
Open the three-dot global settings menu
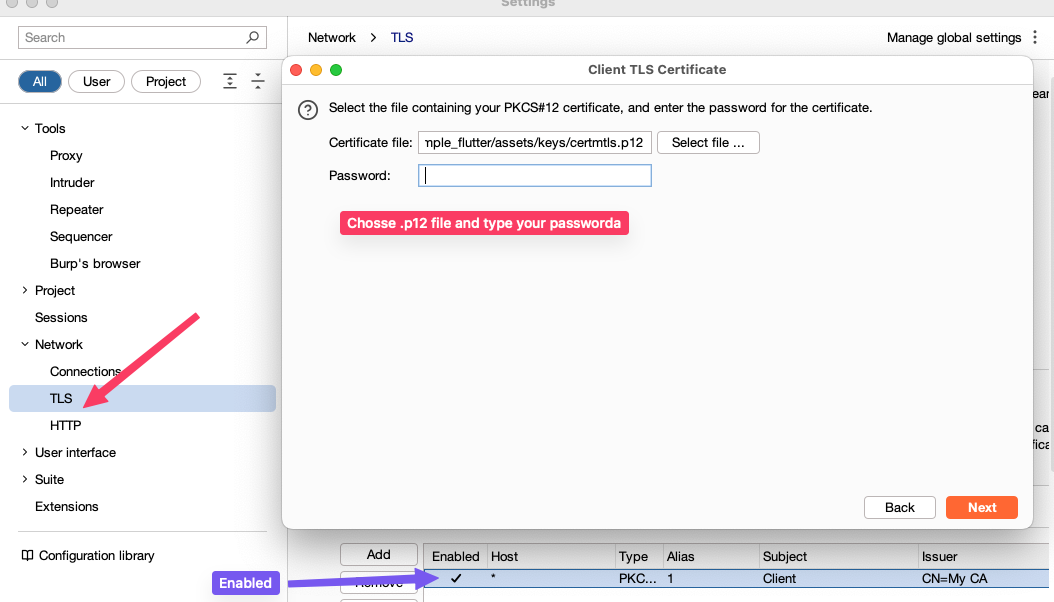pyautogui.click(x=1034, y=38)
